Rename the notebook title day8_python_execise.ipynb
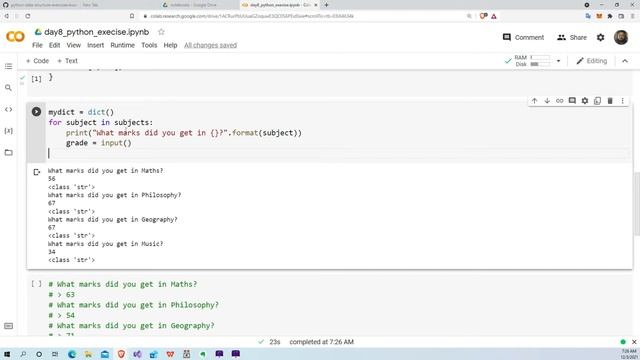 pyautogui.click(x=96, y=32)
